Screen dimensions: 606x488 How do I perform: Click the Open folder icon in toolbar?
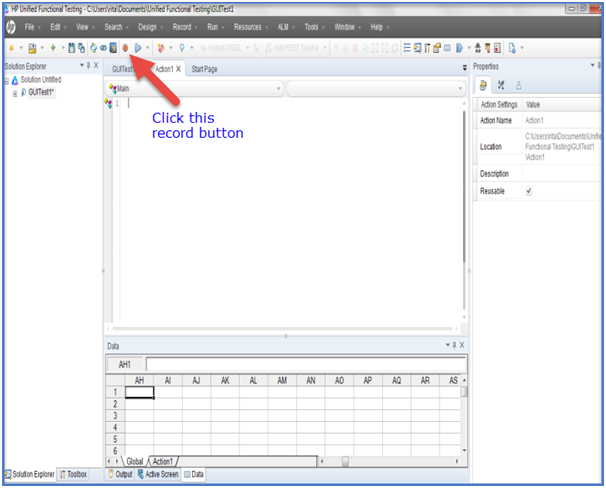[32, 48]
